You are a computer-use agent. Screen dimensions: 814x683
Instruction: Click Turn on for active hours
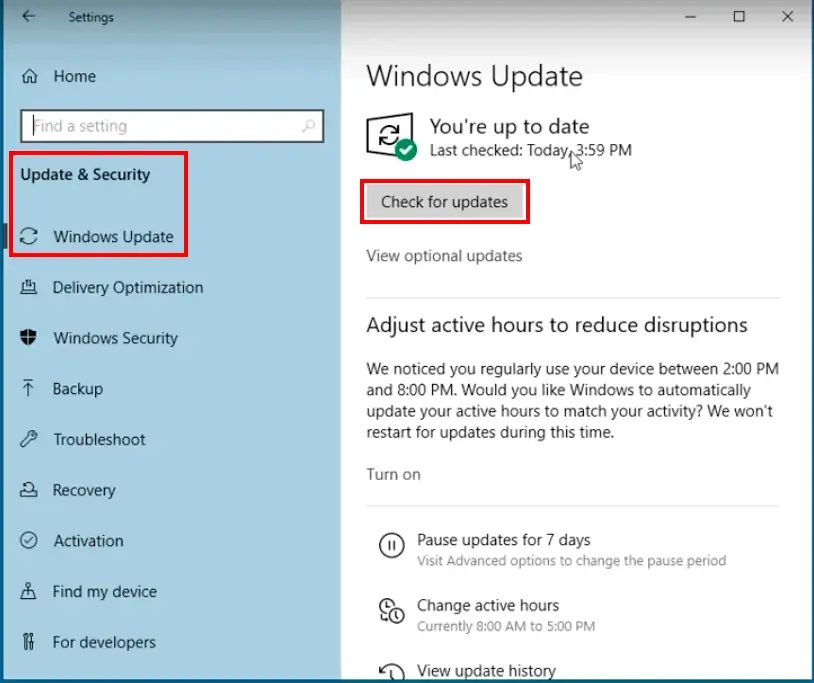(x=394, y=474)
